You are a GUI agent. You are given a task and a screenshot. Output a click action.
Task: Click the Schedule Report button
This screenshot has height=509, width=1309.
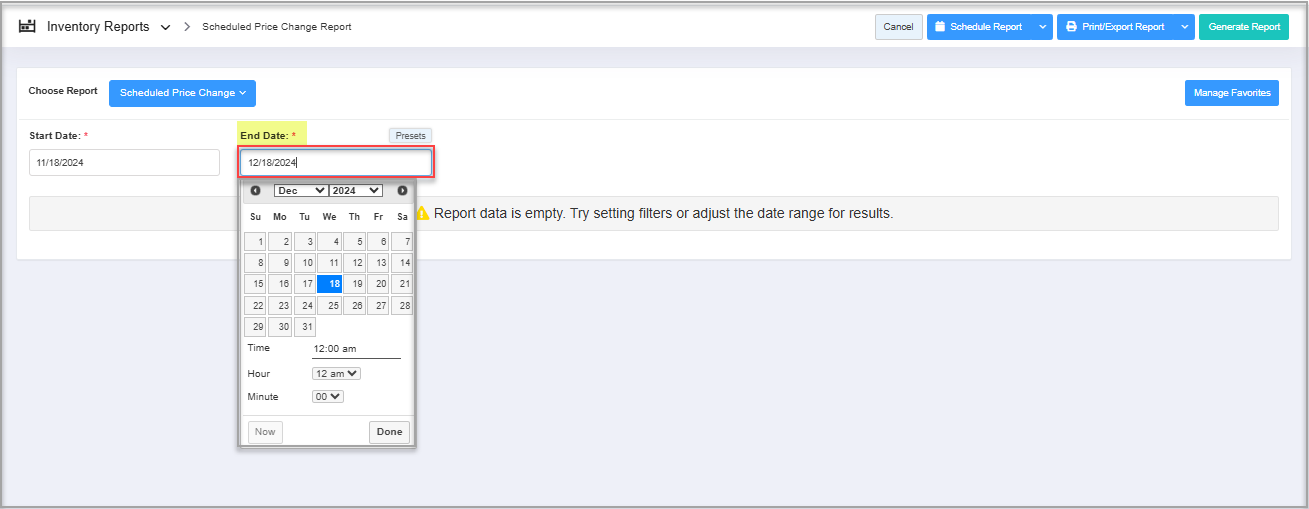[978, 27]
